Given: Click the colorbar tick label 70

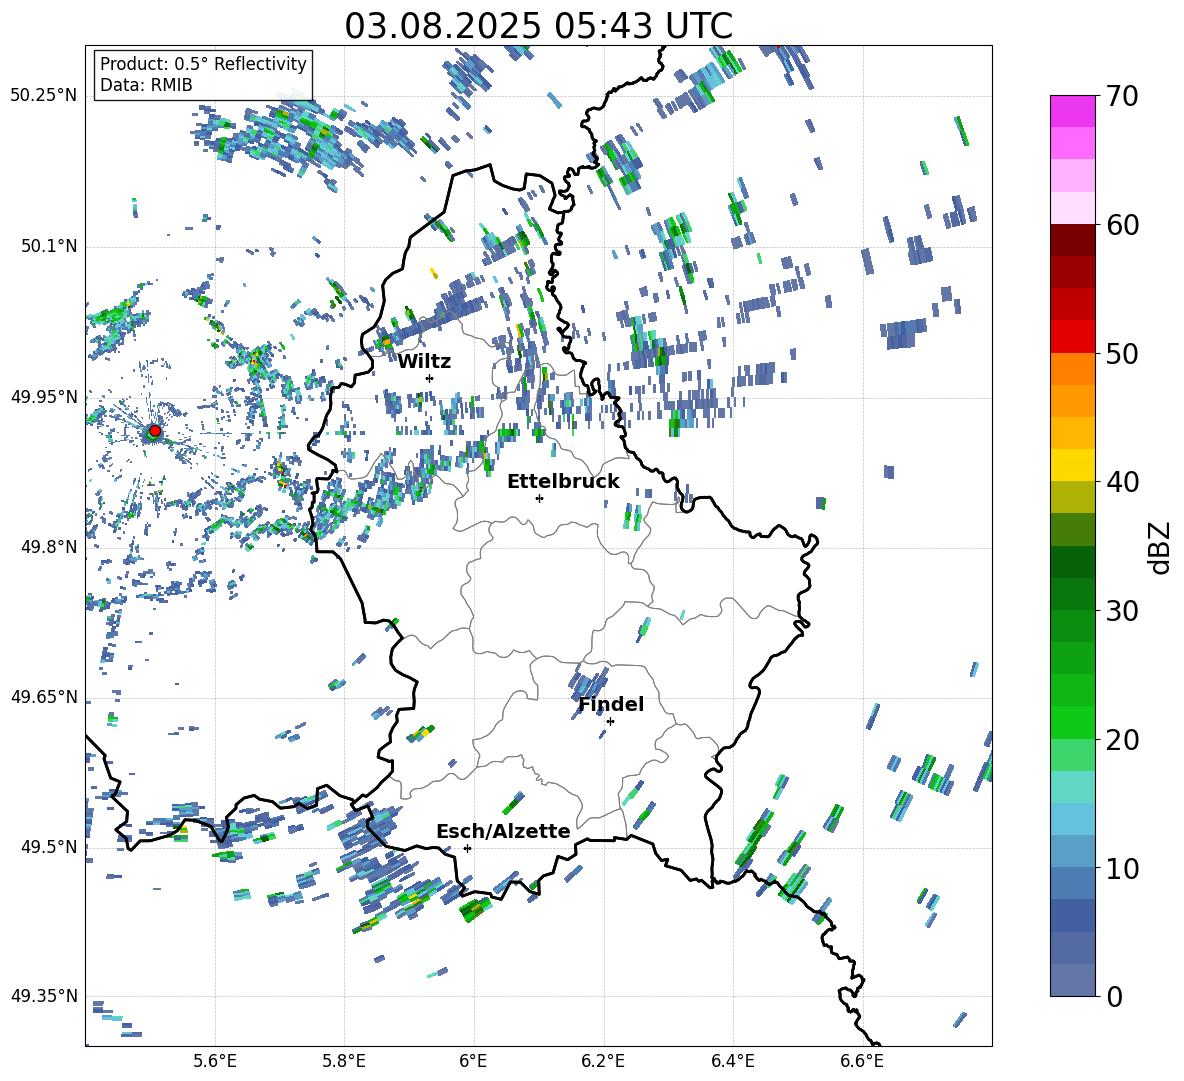Looking at the screenshot, I should [1122, 96].
